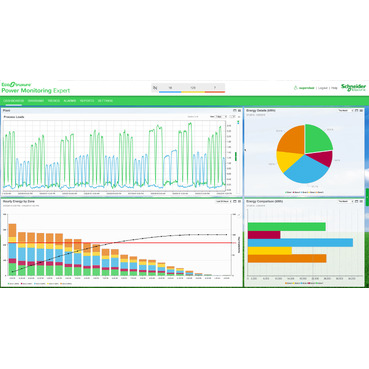Toggle legend entries under the Energy Comparison chart
Viewport: 369px width, 369px height.
(x=304, y=283)
